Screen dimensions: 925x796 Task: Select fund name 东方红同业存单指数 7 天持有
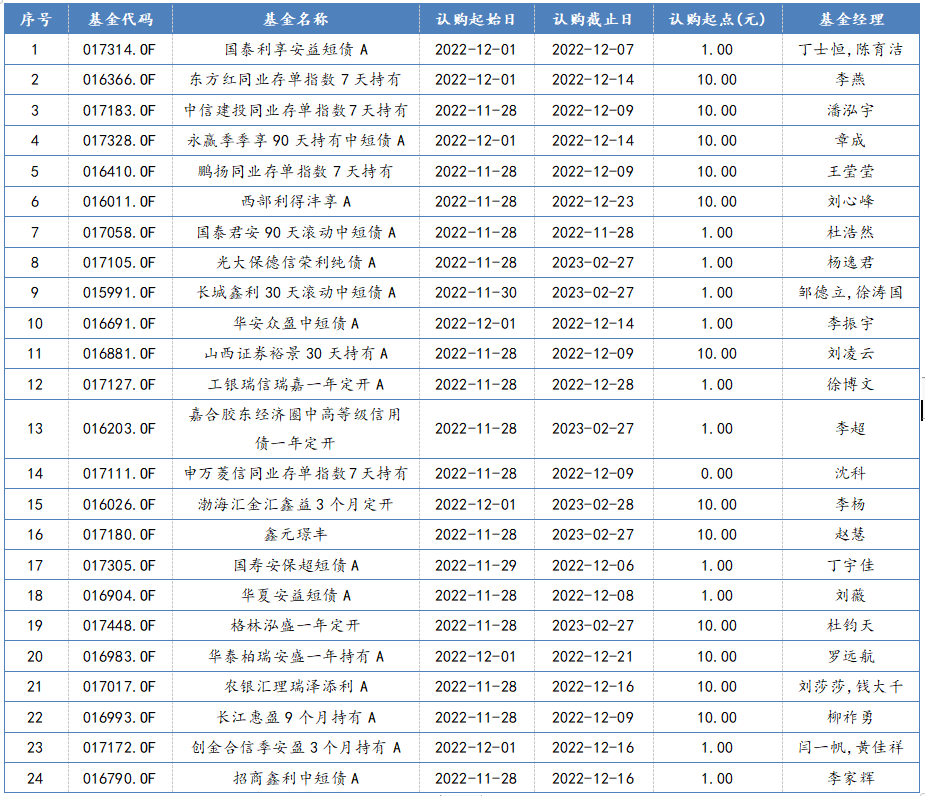click(296, 80)
